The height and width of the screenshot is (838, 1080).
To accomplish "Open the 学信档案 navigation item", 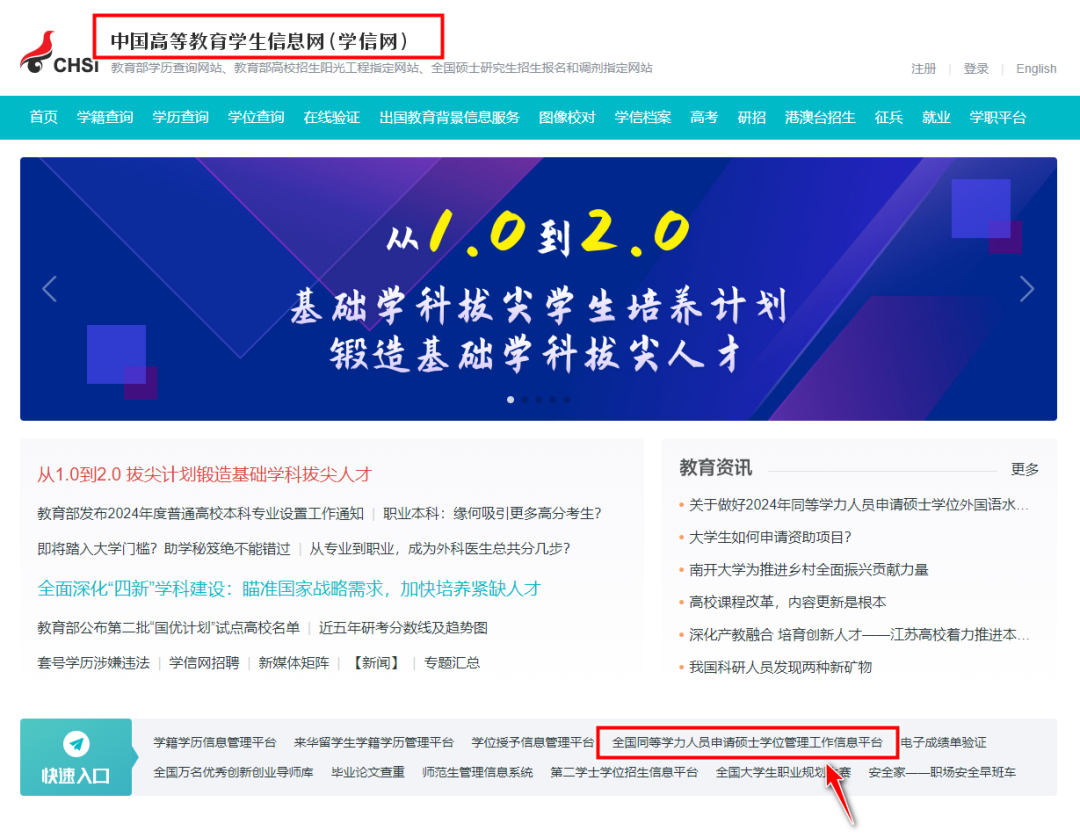I will (642, 117).
